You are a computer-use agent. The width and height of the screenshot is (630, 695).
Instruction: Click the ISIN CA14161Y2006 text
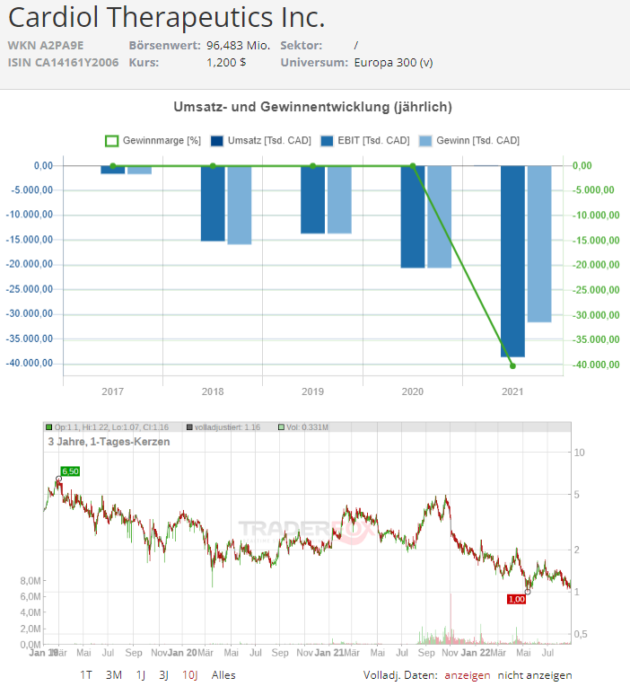tap(63, 62)
